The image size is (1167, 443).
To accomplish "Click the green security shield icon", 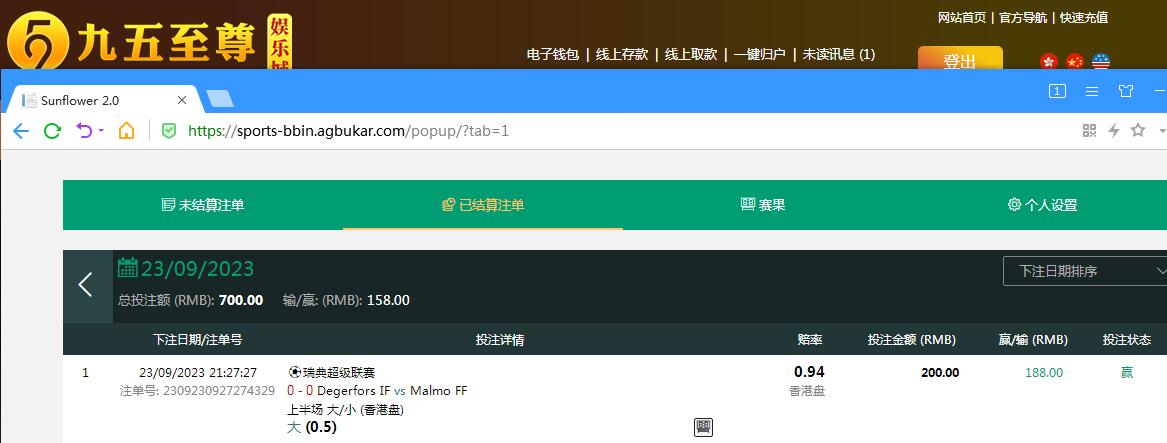I will click(x=169, y=131).
